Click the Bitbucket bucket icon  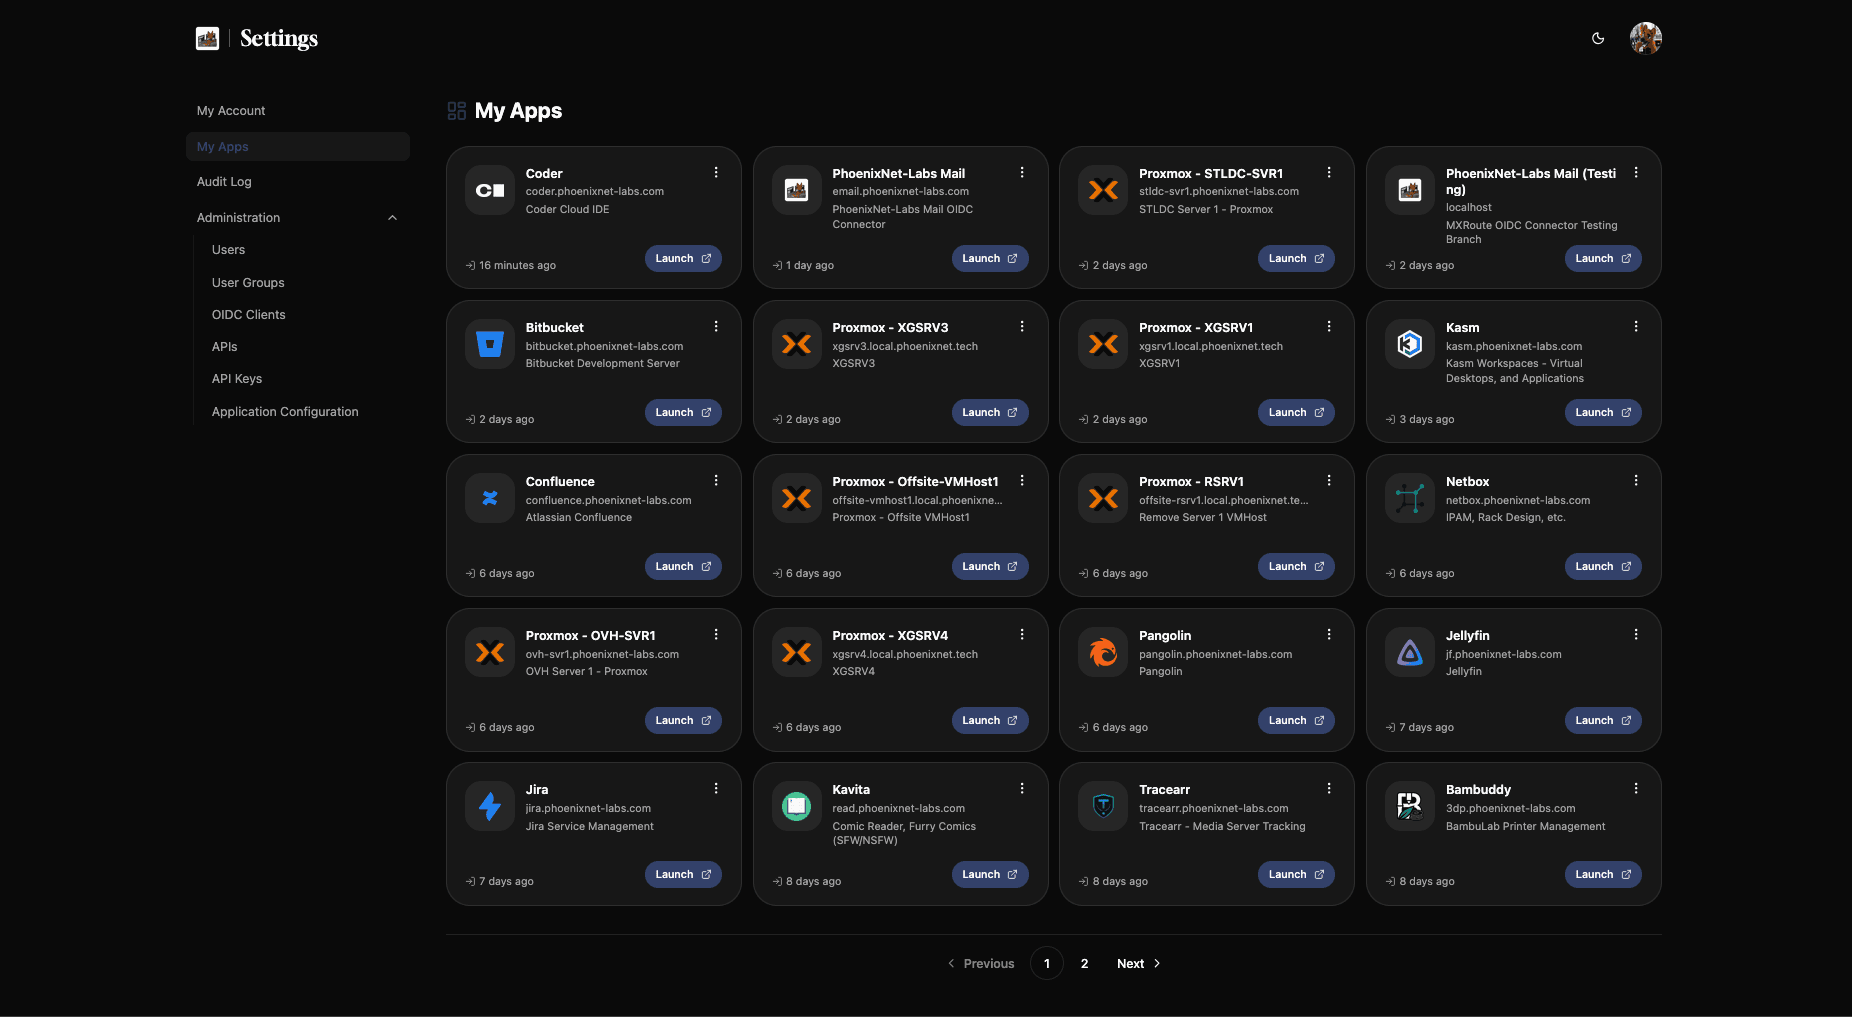click(x=490, y=344)
